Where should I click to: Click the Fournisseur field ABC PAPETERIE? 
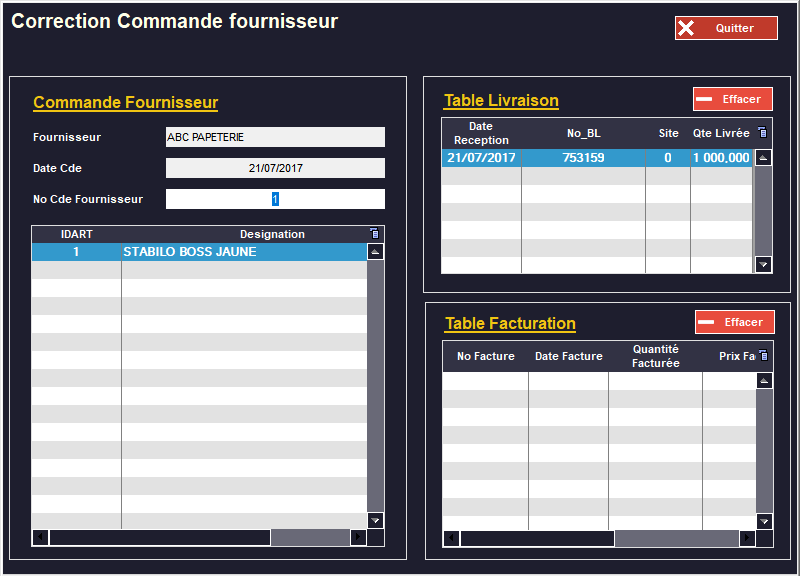[x=275, y=137]
